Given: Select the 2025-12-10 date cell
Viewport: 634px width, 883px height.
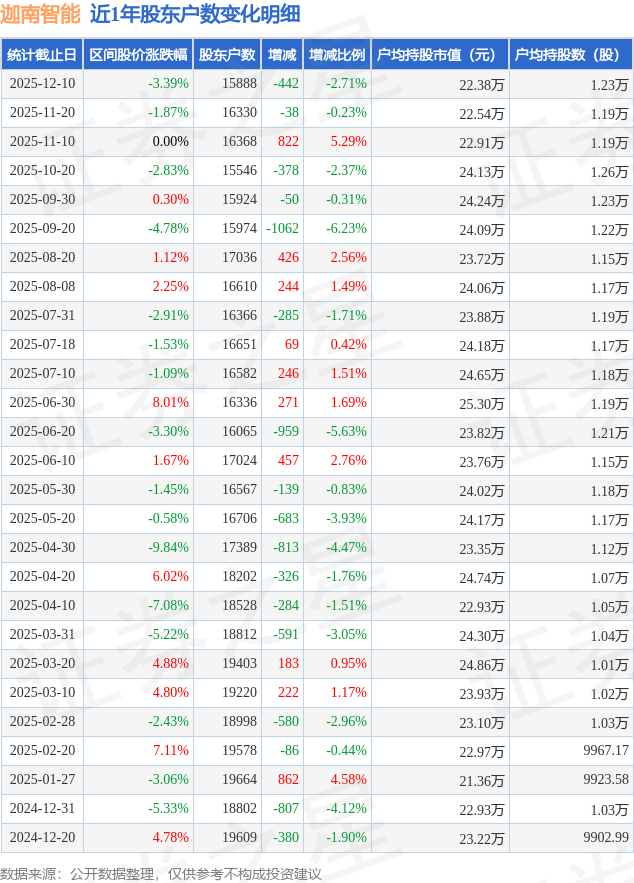Looking at the screenshot, I should pos(42,84).
